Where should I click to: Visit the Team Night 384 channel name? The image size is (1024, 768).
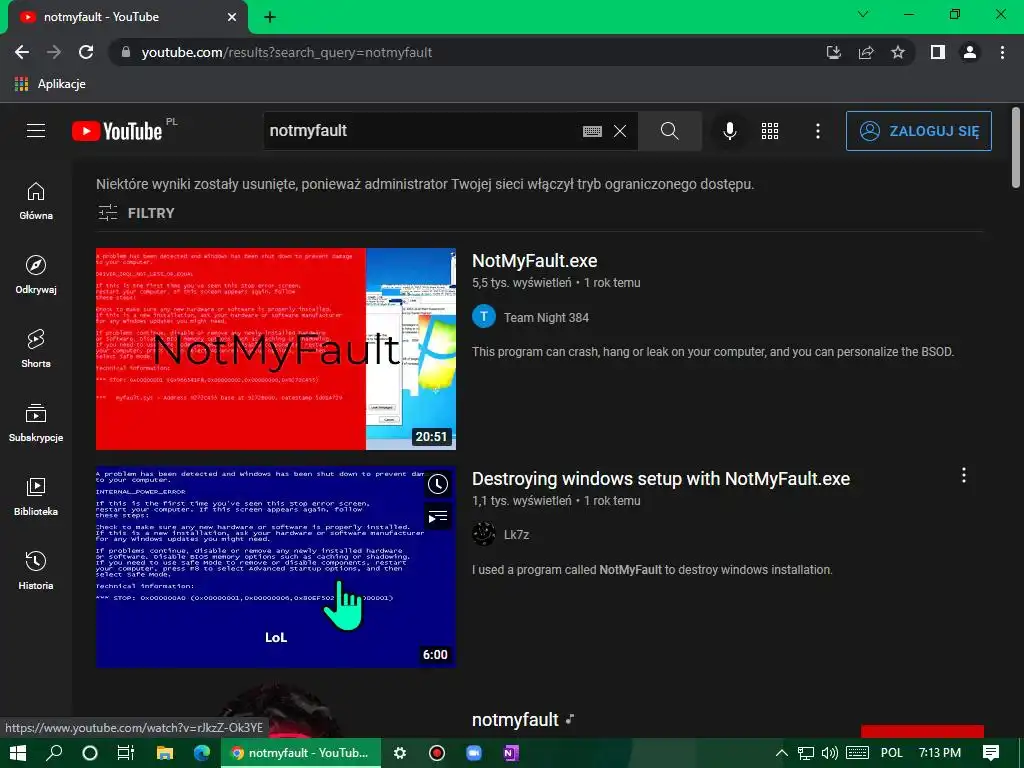coord(546,317)
